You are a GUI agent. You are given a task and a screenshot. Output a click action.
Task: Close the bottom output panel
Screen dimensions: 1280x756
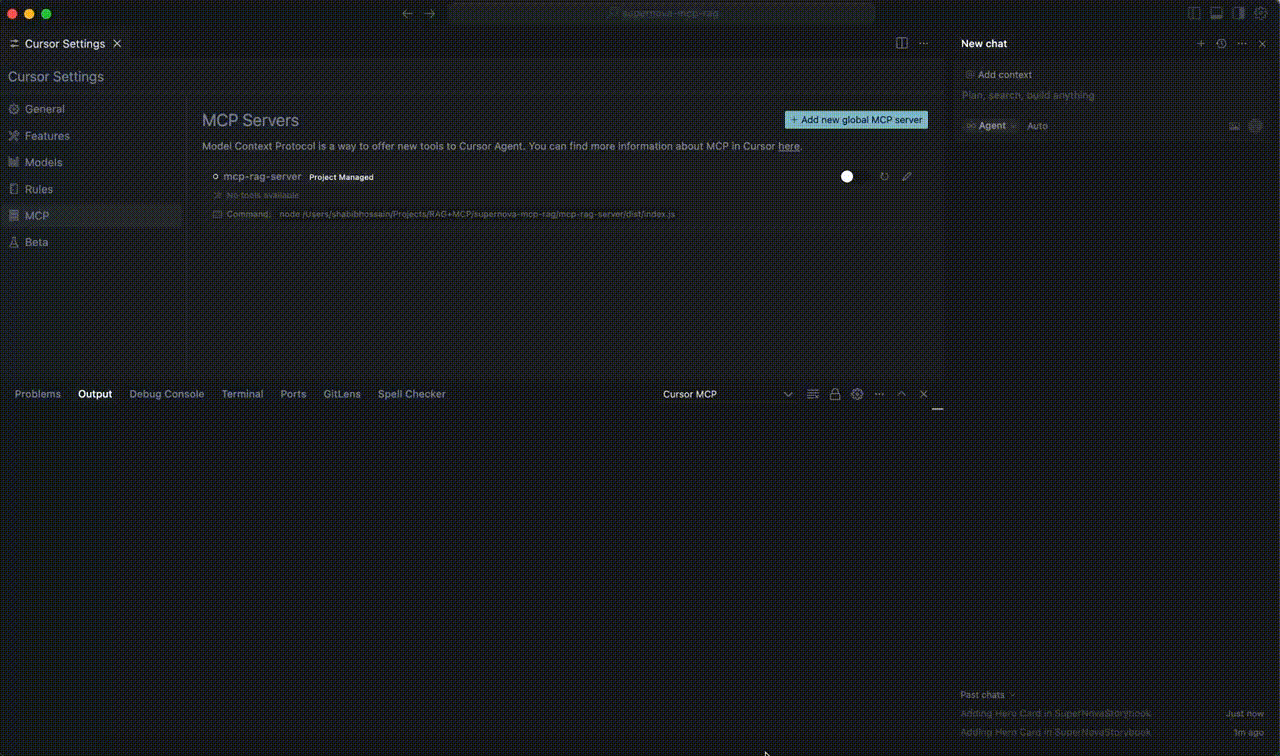pyautogui.click(x=924, y=394)
